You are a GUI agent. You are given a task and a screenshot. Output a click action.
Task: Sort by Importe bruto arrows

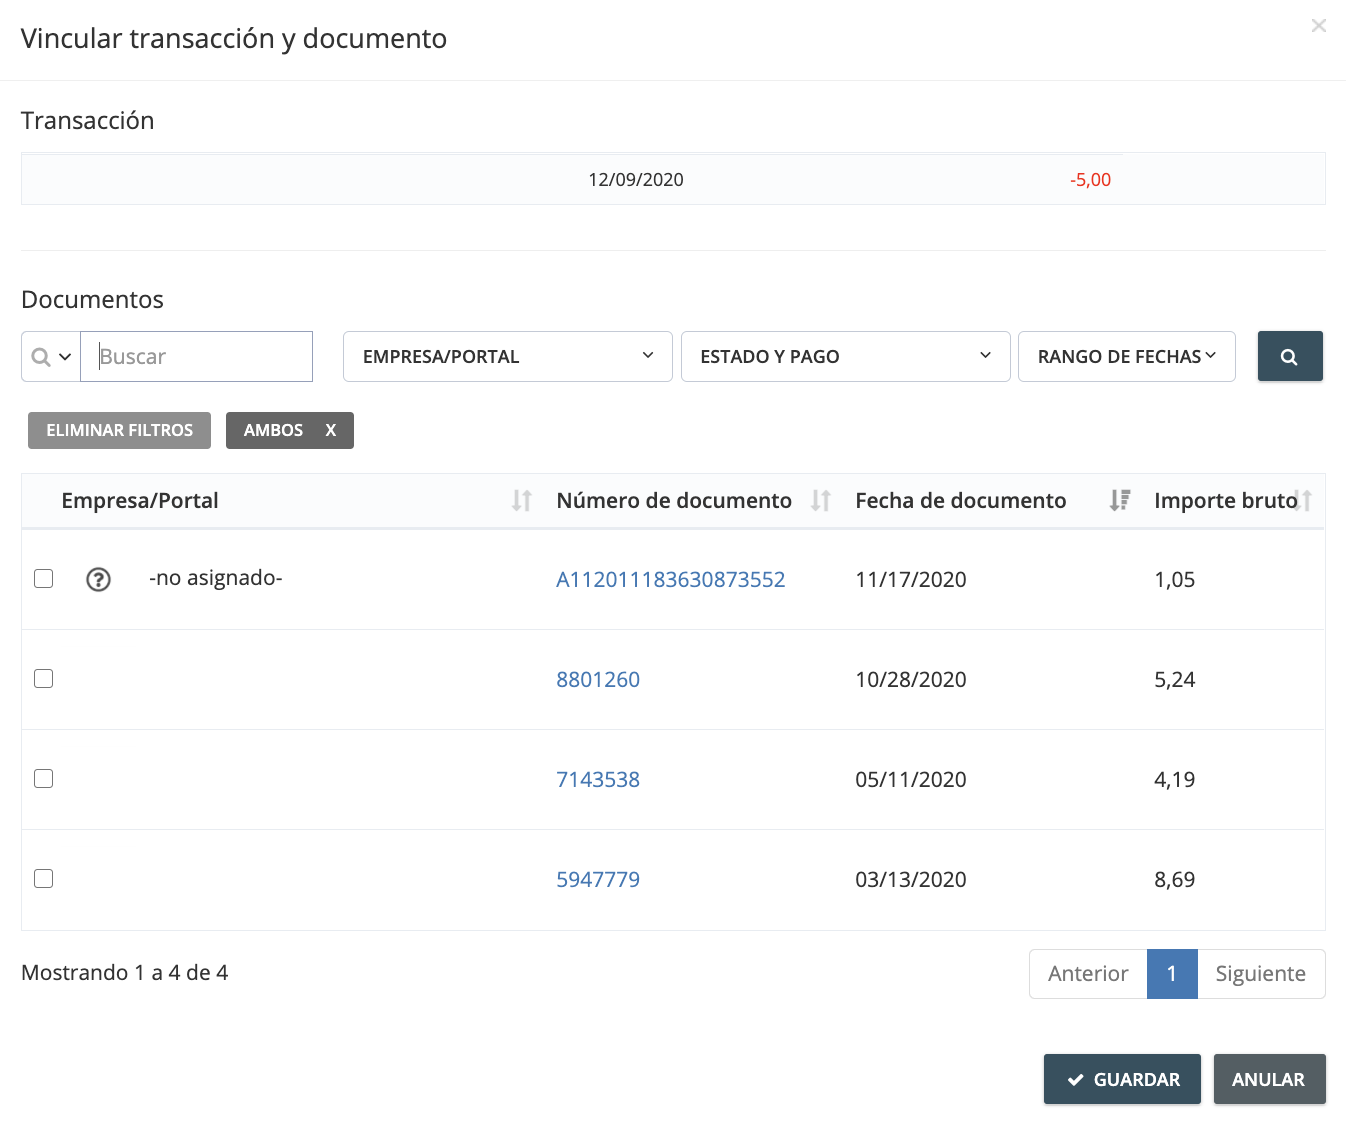(1303, 500)
